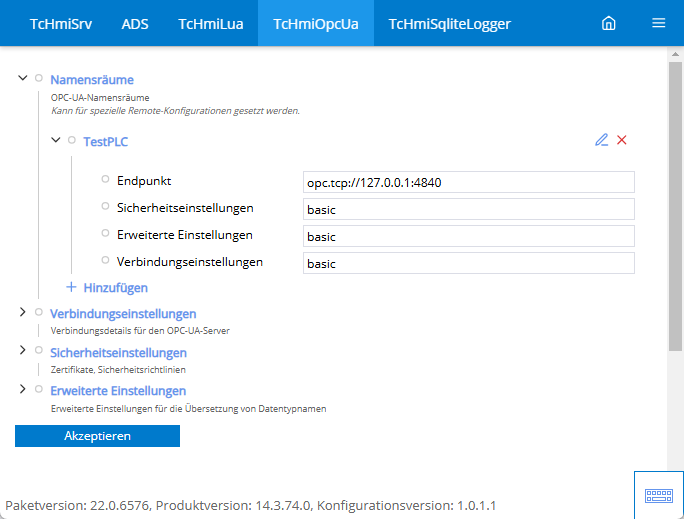
Task: Toggle the circle marker beside TestPLC
Action: [x=72, y=140]
